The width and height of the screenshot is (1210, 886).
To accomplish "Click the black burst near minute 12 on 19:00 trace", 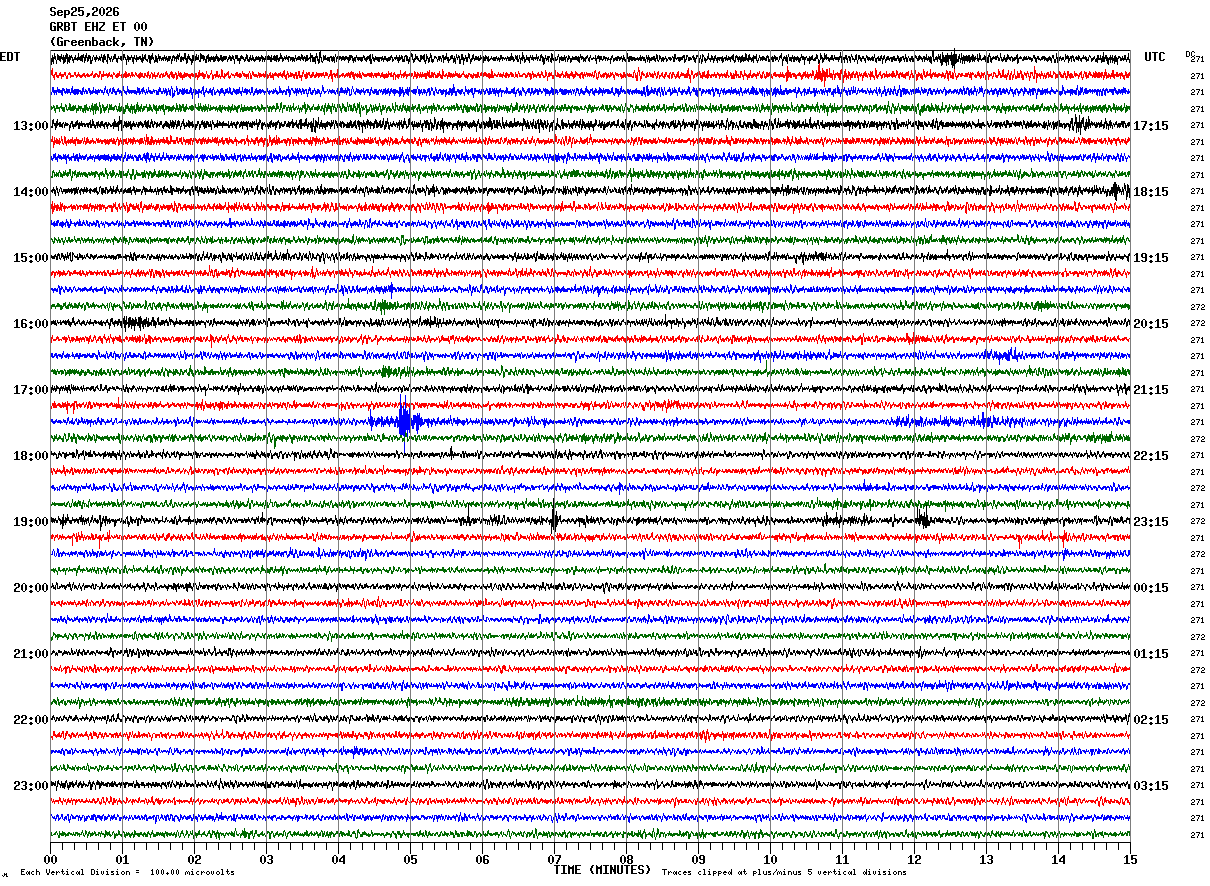I will [x=922, y=518].
